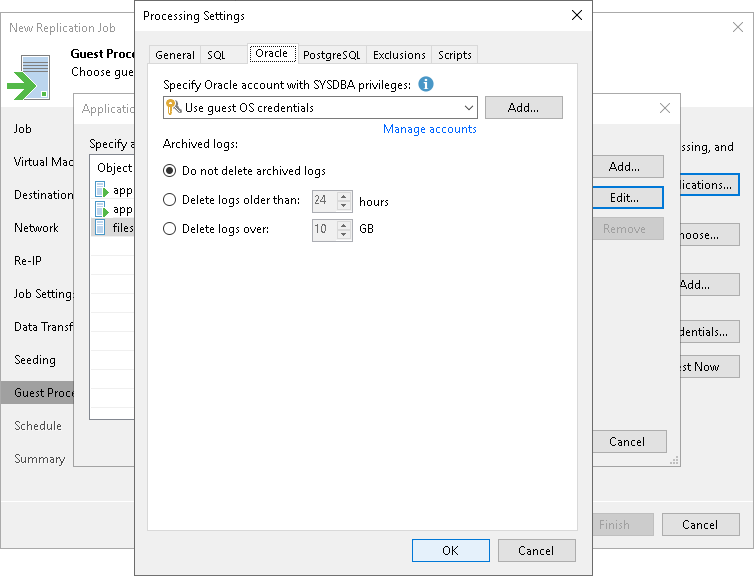Select the Guest Processing wizard step

coord(38,393)
